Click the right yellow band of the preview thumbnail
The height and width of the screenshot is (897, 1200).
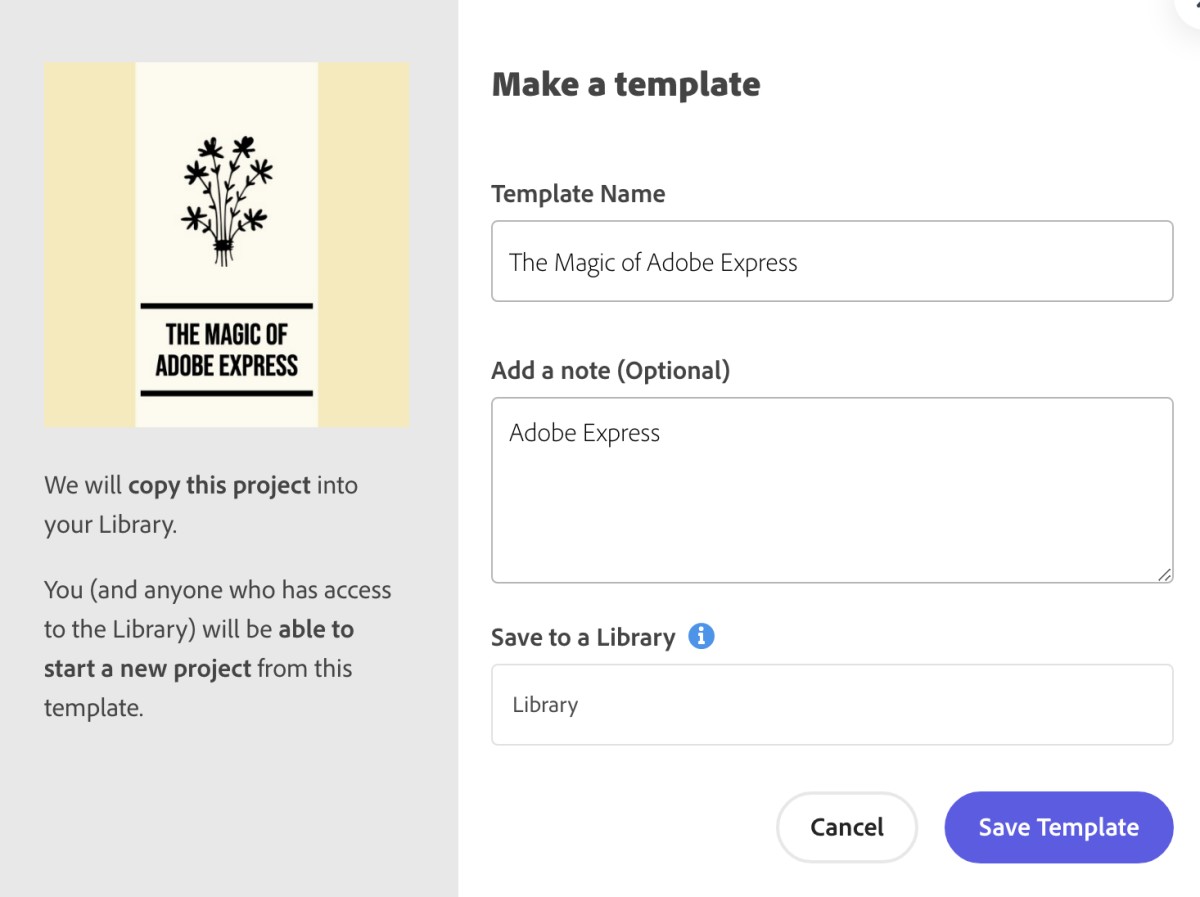pos(364,245)
